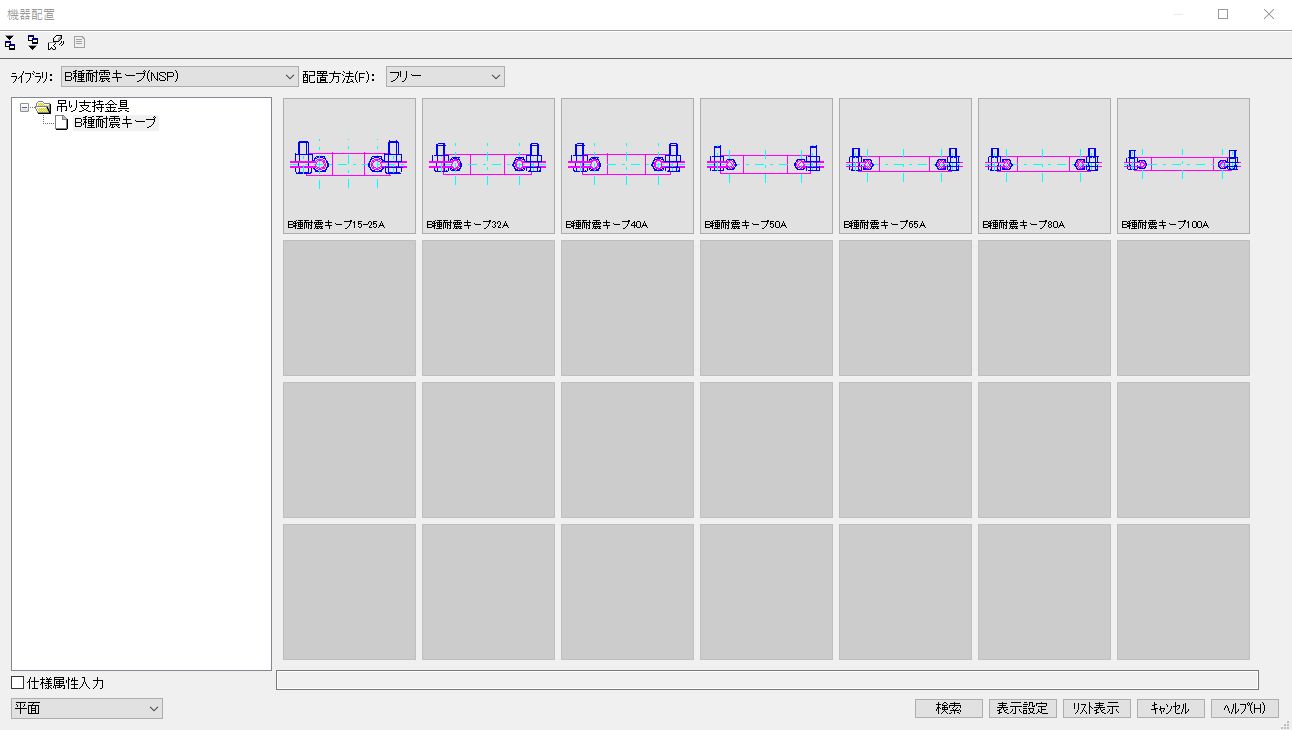Viewport: 1292px width, 730px height.
Task: Click the リスト表示 button
Action: [x=1096, y=708]
